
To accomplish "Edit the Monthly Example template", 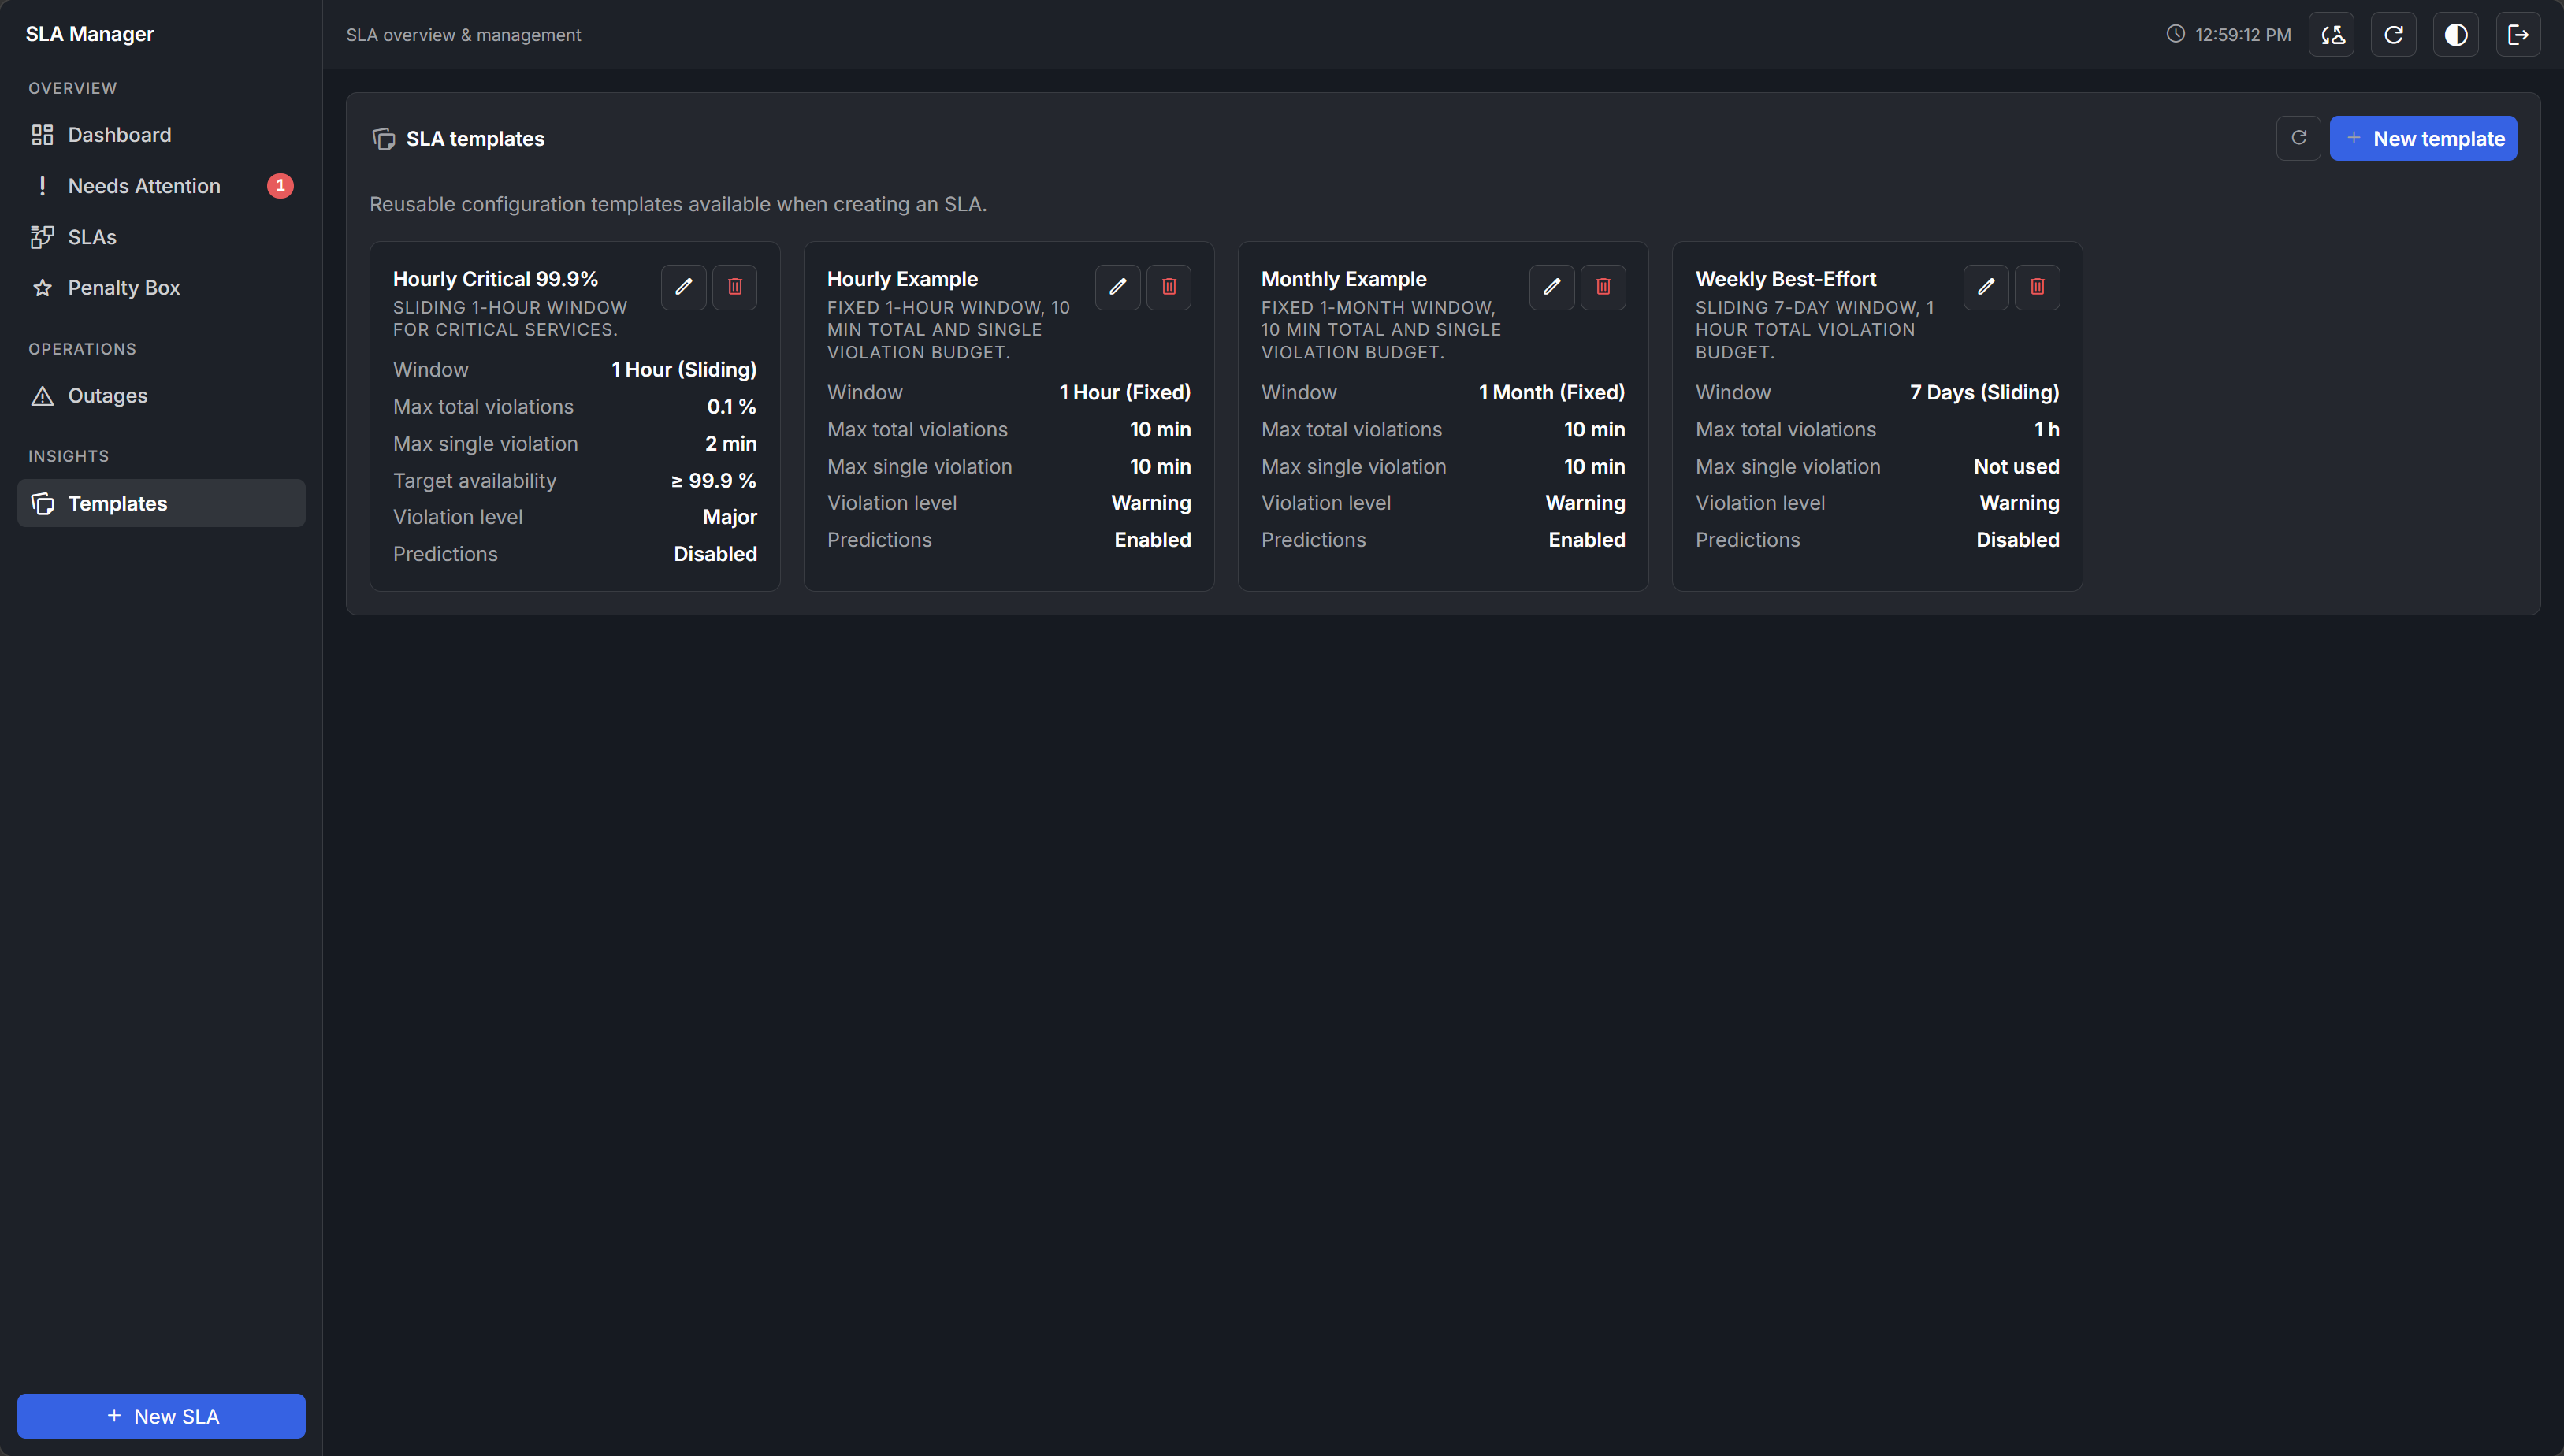I will coord(1552,287).
